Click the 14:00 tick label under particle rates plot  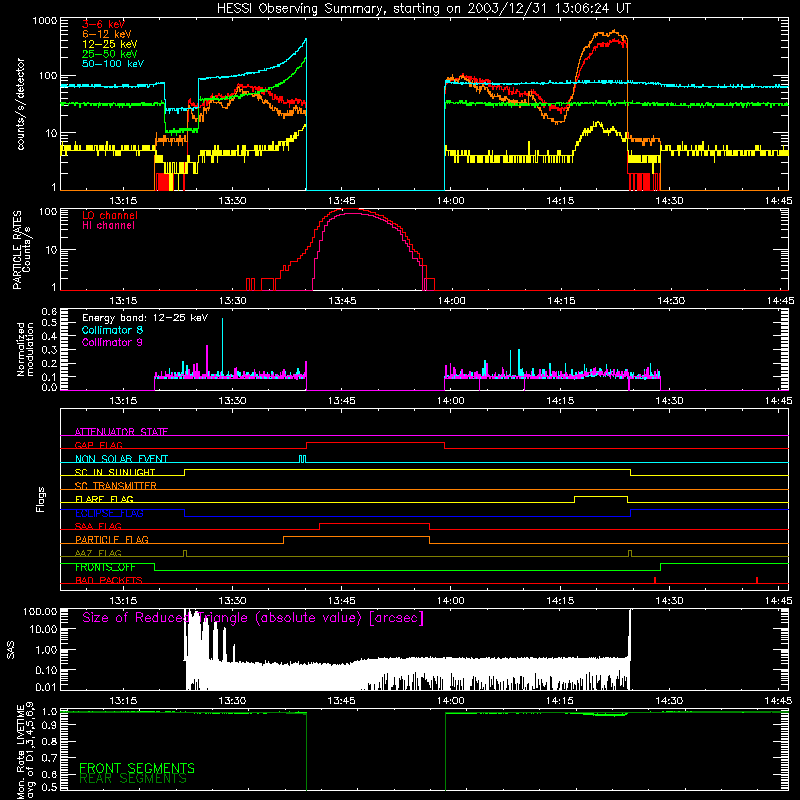451,301
